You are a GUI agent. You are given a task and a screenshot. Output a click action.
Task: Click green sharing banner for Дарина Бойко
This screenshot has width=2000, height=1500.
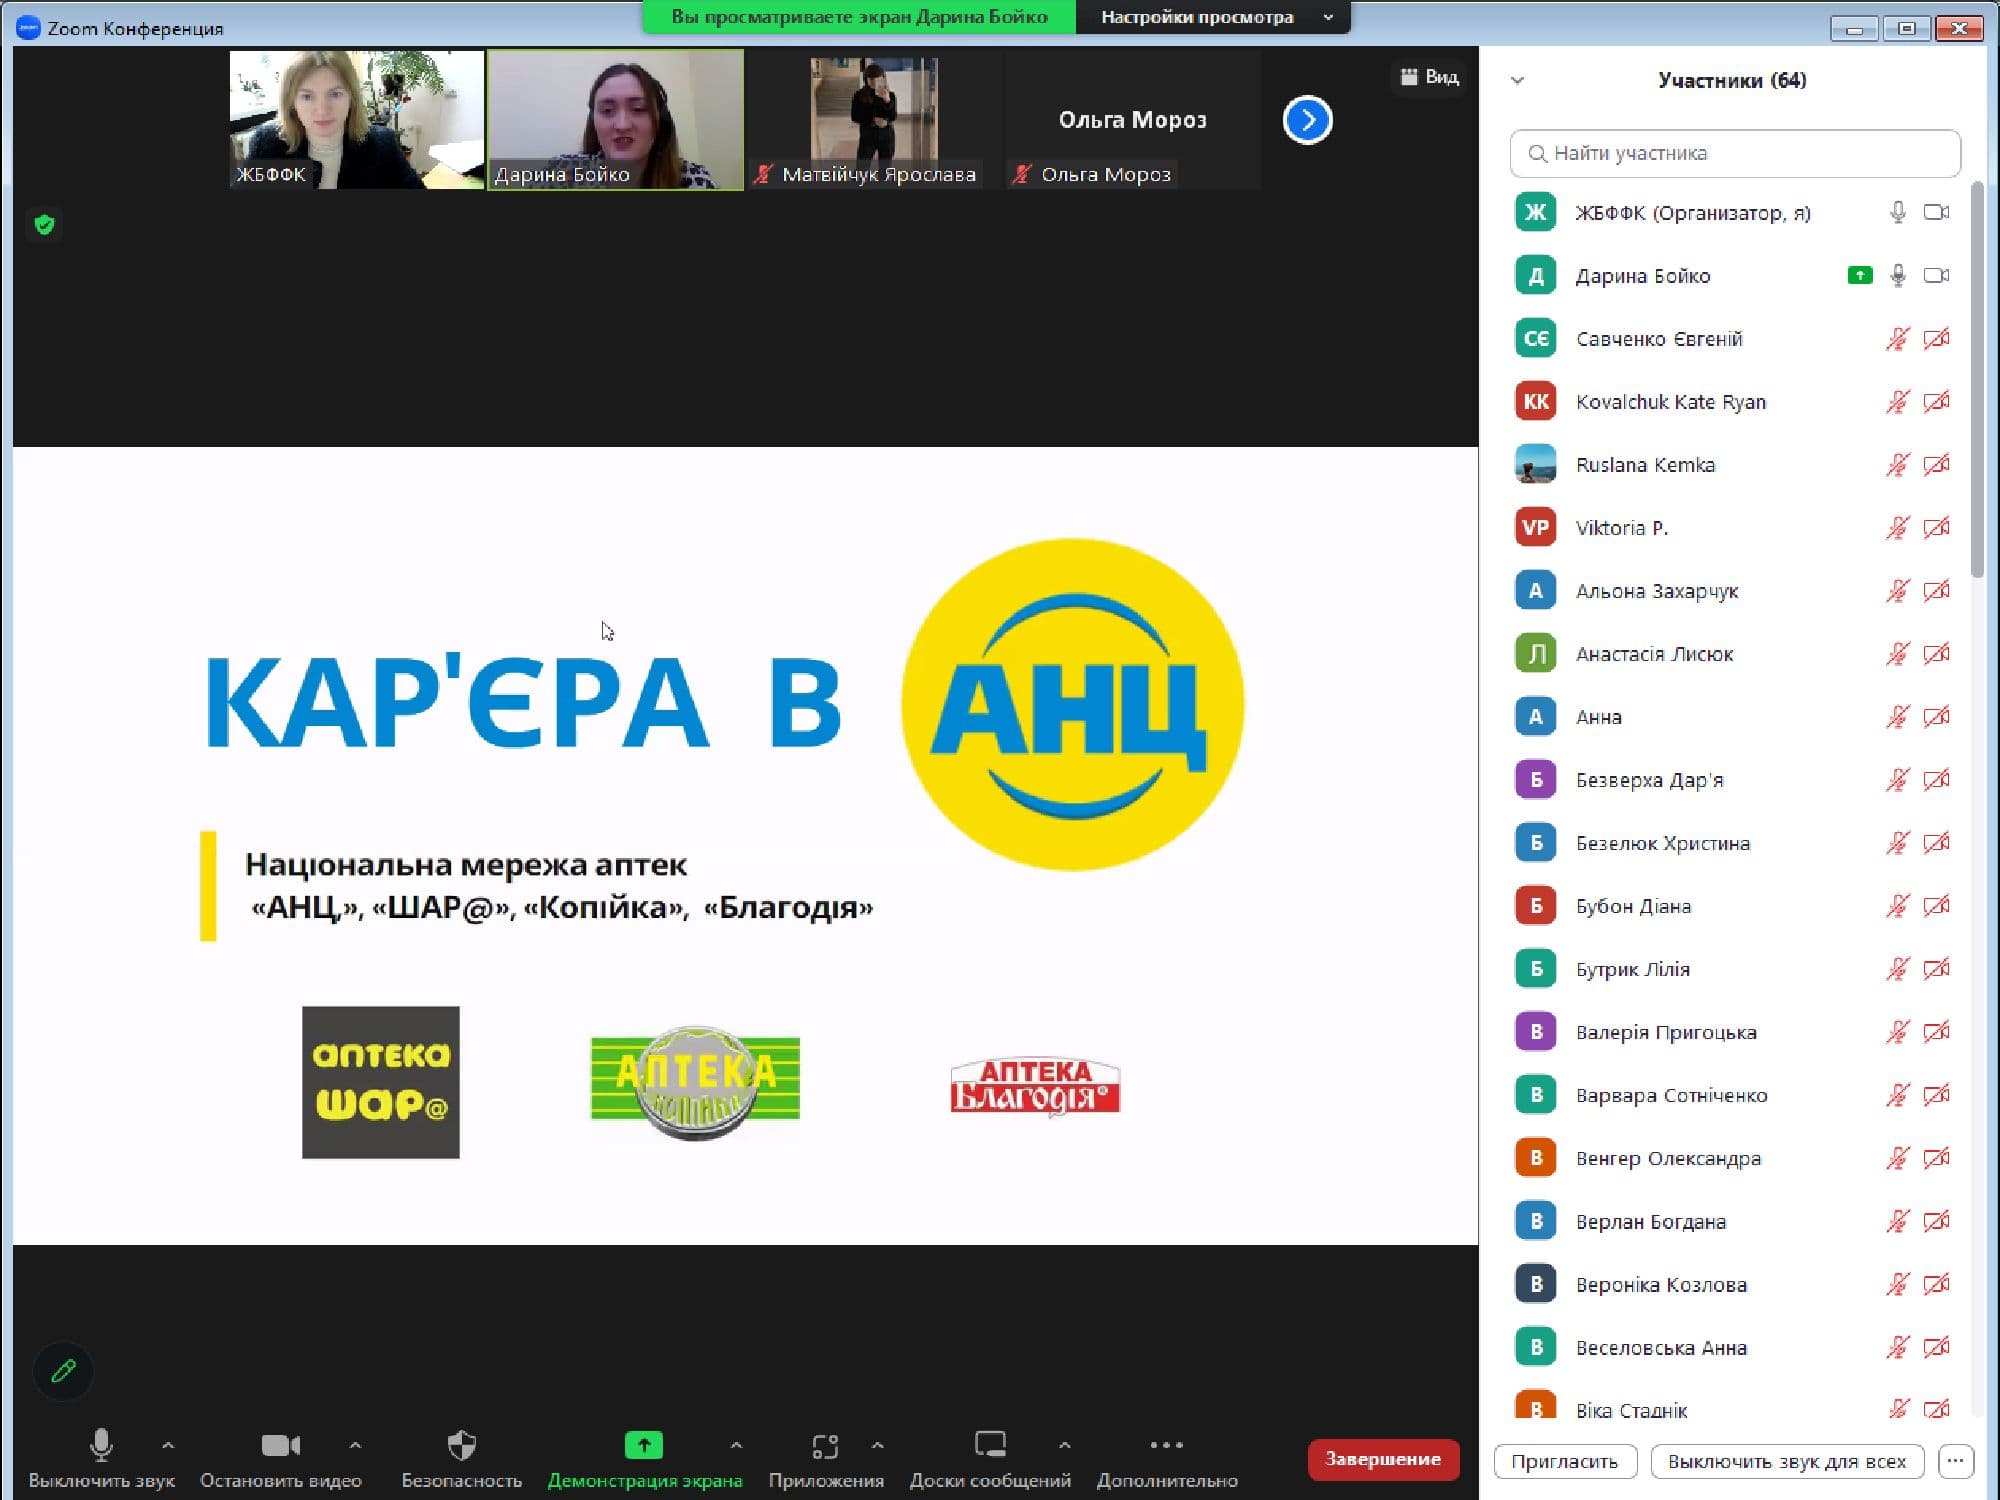[x=859, y=17]
